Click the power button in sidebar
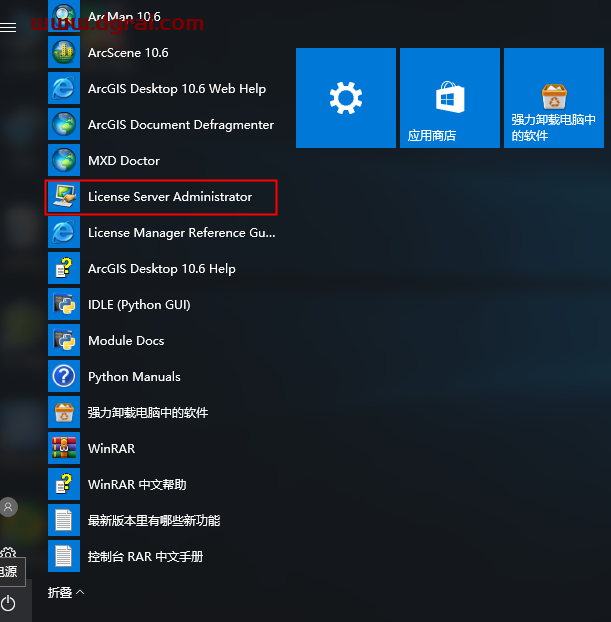 9,602
